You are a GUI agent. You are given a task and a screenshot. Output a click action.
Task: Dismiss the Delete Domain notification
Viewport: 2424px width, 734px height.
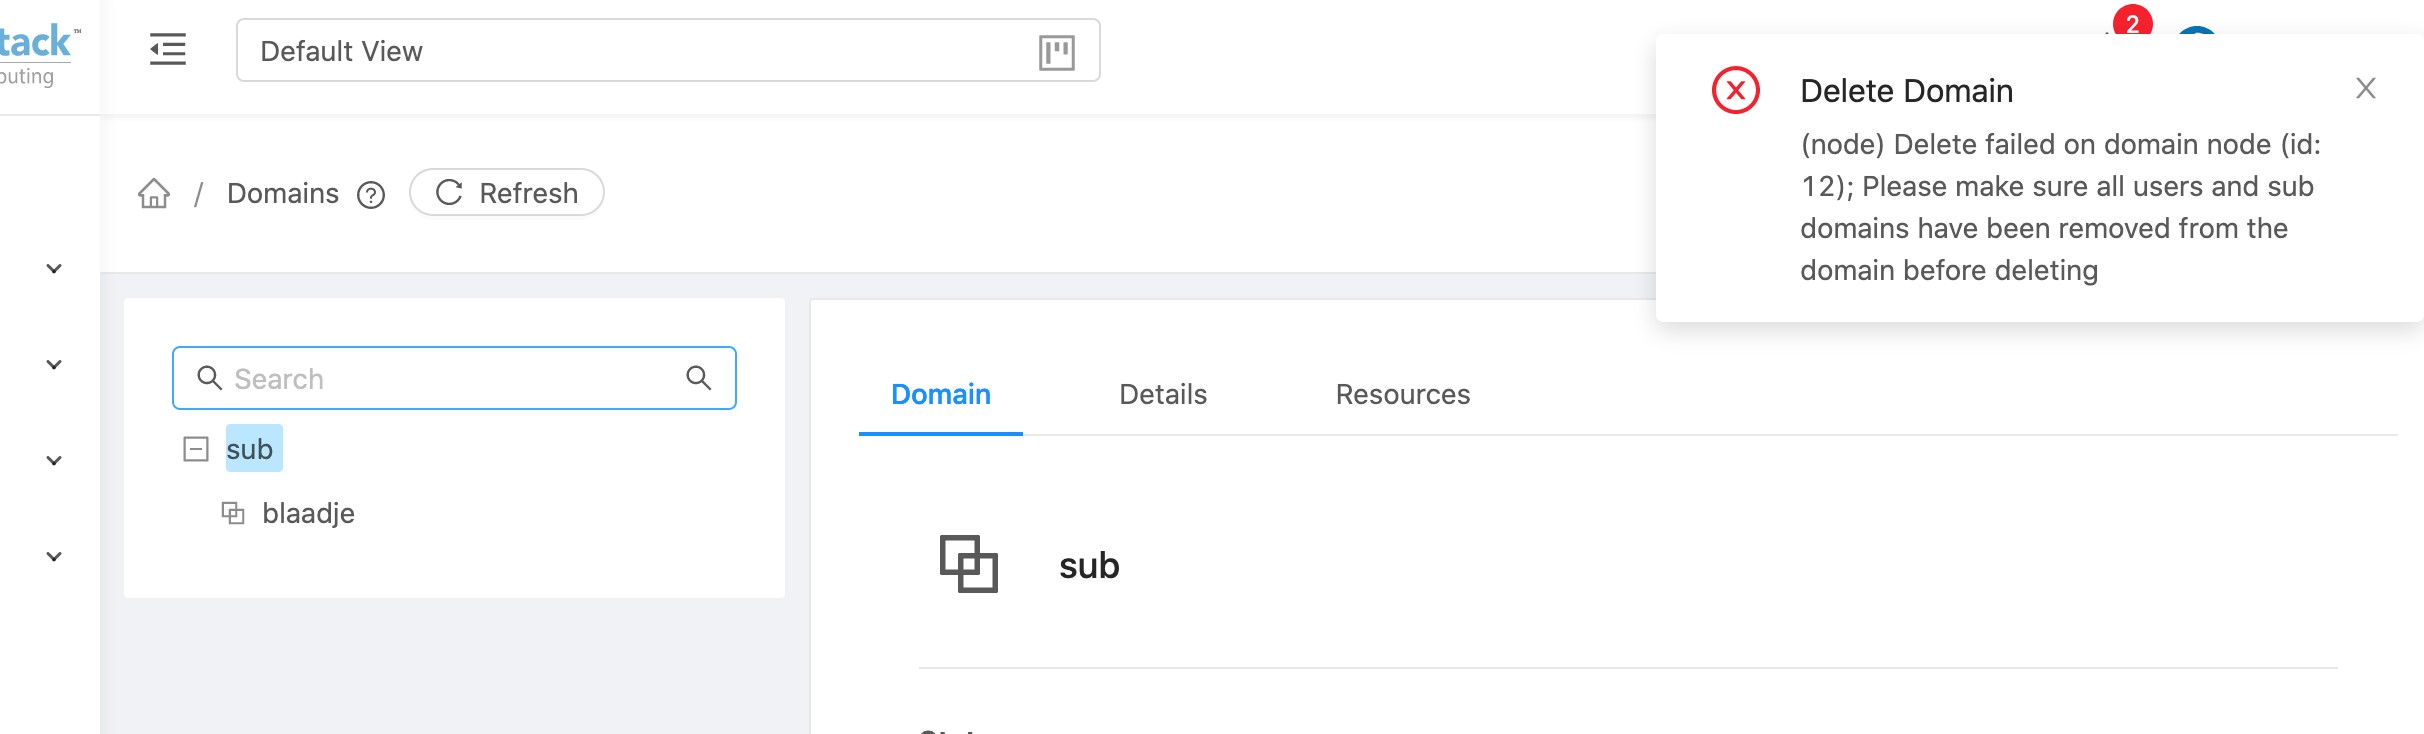click(x=2365, y=88)
